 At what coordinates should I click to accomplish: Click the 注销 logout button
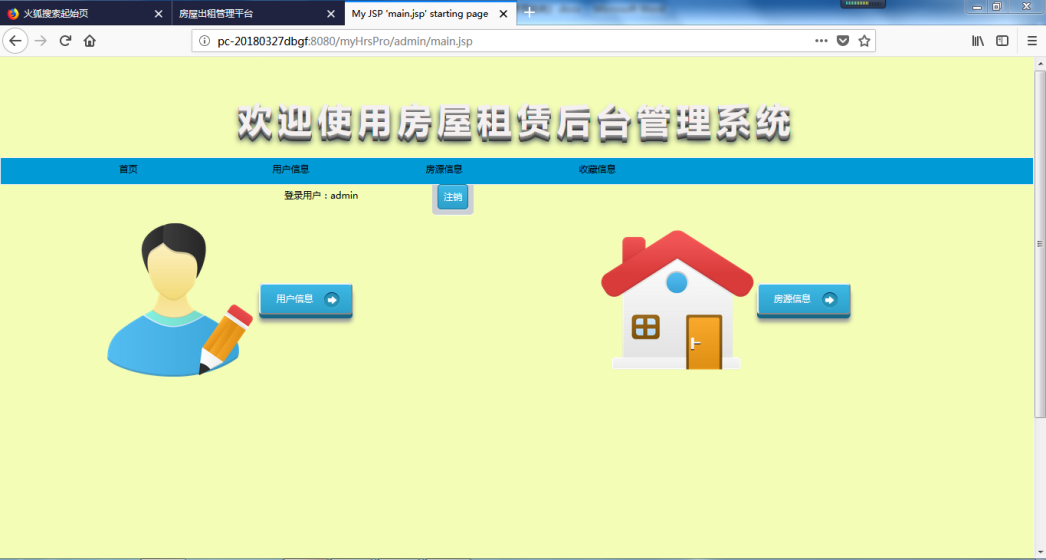coord(453,198)
